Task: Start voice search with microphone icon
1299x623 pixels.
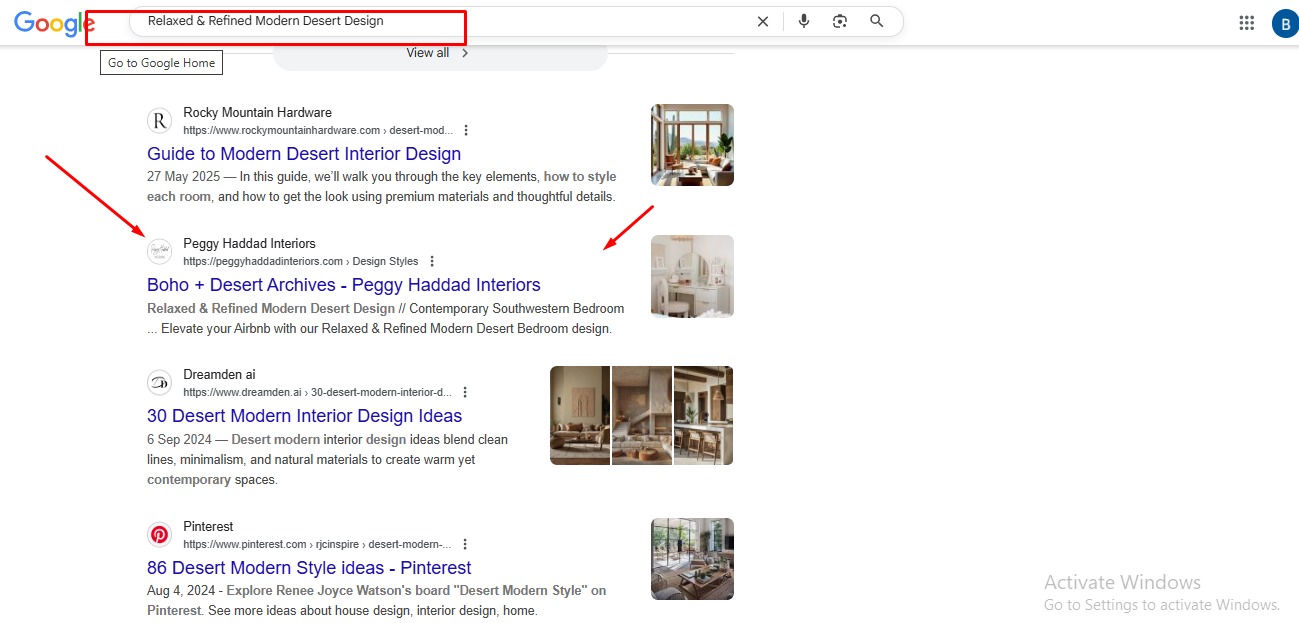Action: click(804, 21)
